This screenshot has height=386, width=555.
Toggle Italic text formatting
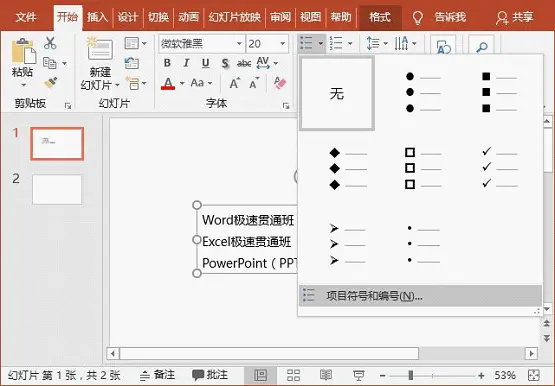[x=186, y=63]
